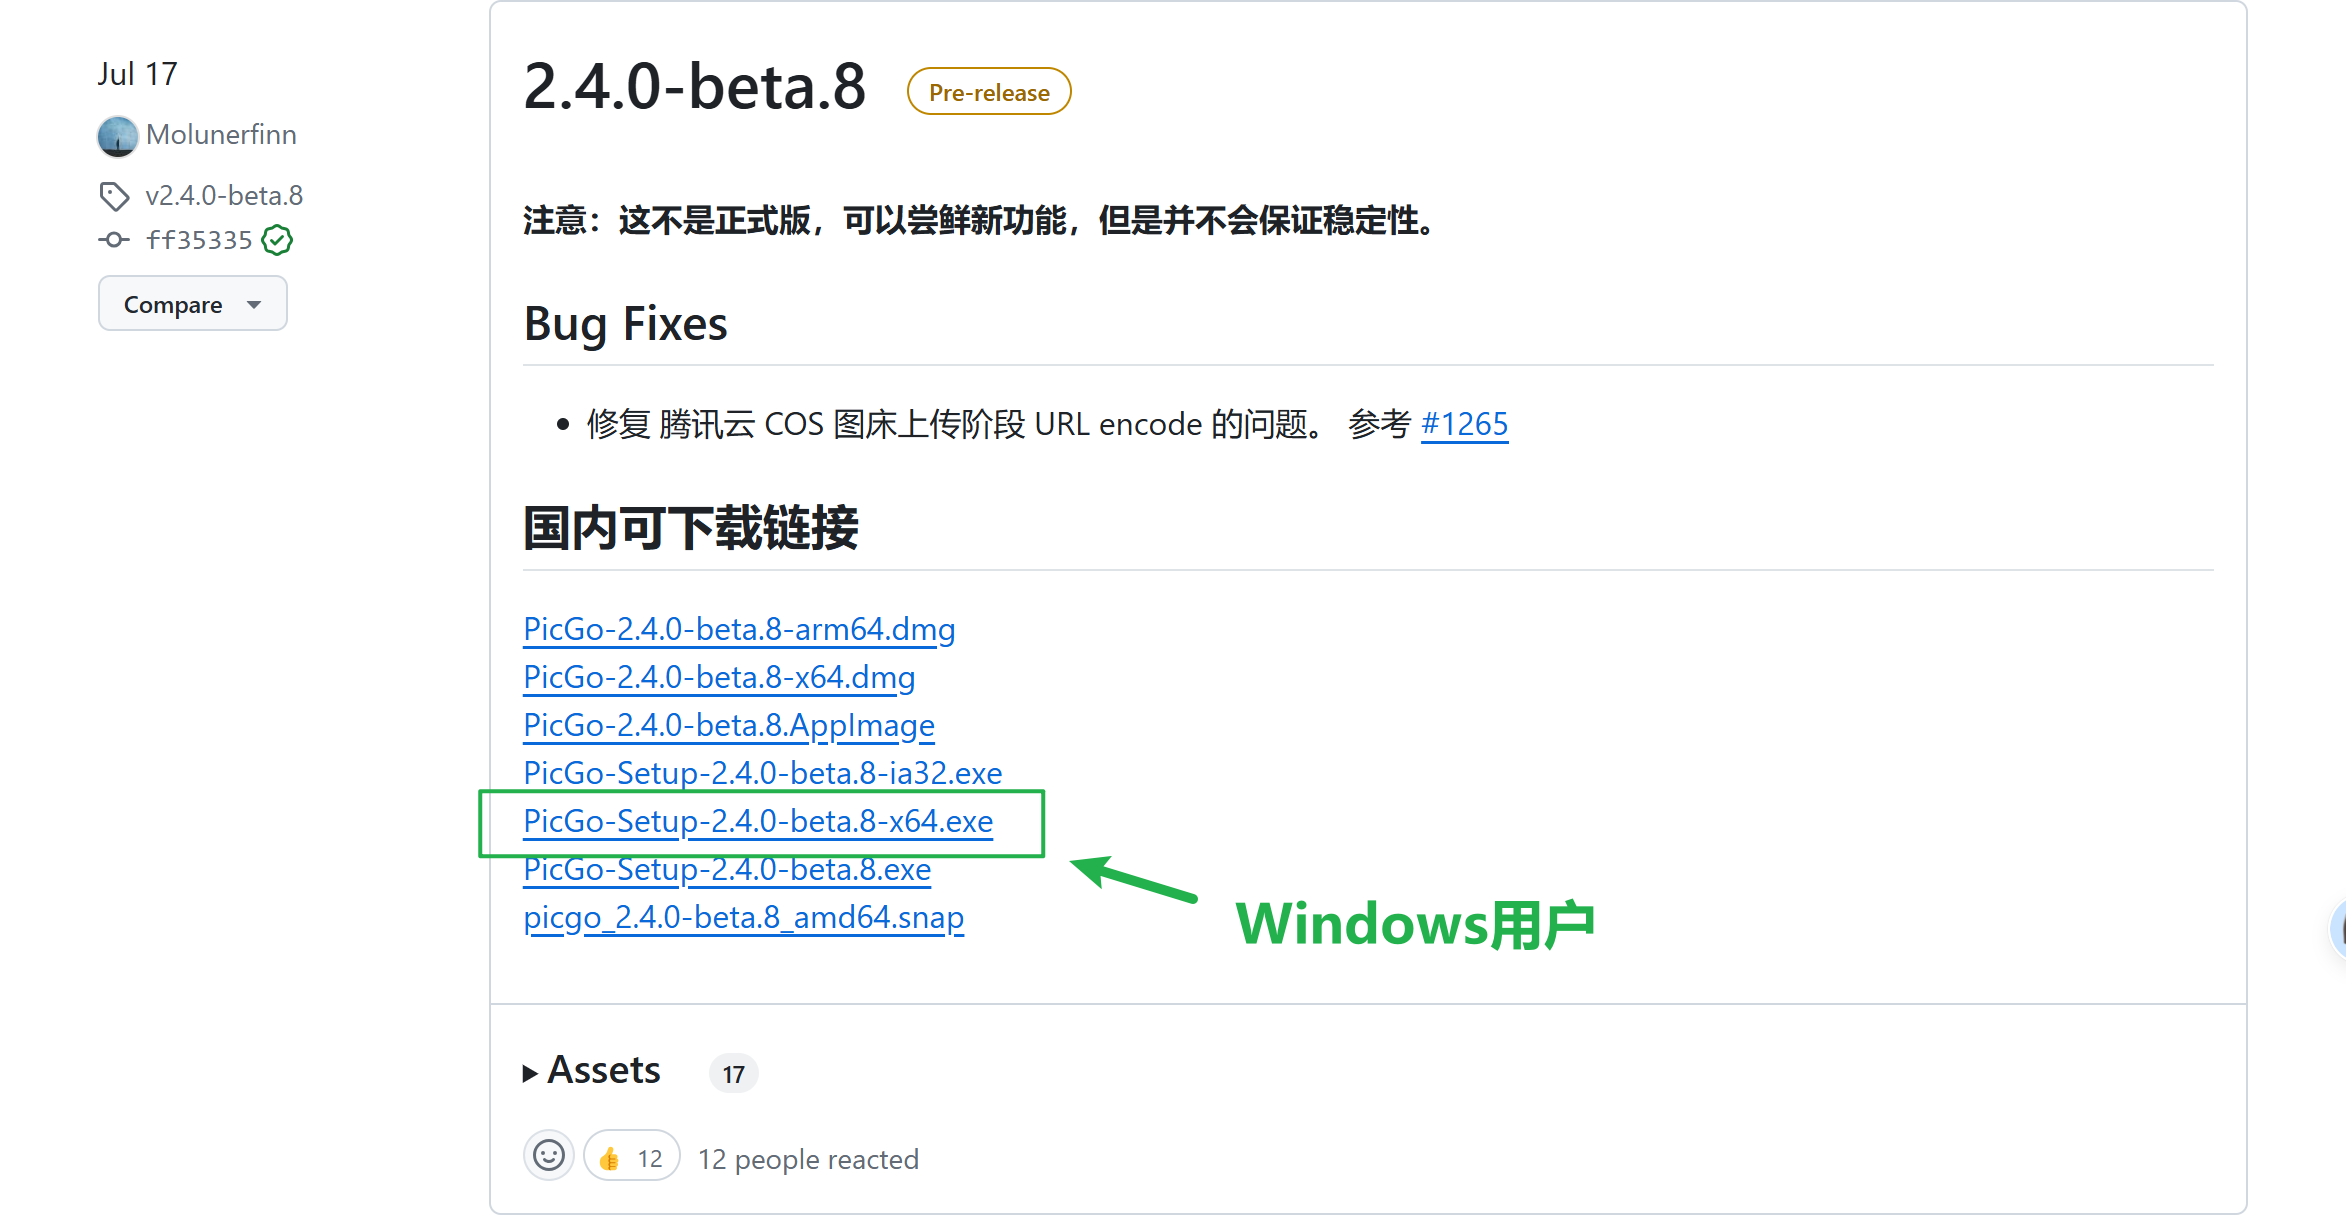Viewport: 2346px width, 1215px height.
Task: Click the commit icon next to ff35335
Action: click(114, 240)
